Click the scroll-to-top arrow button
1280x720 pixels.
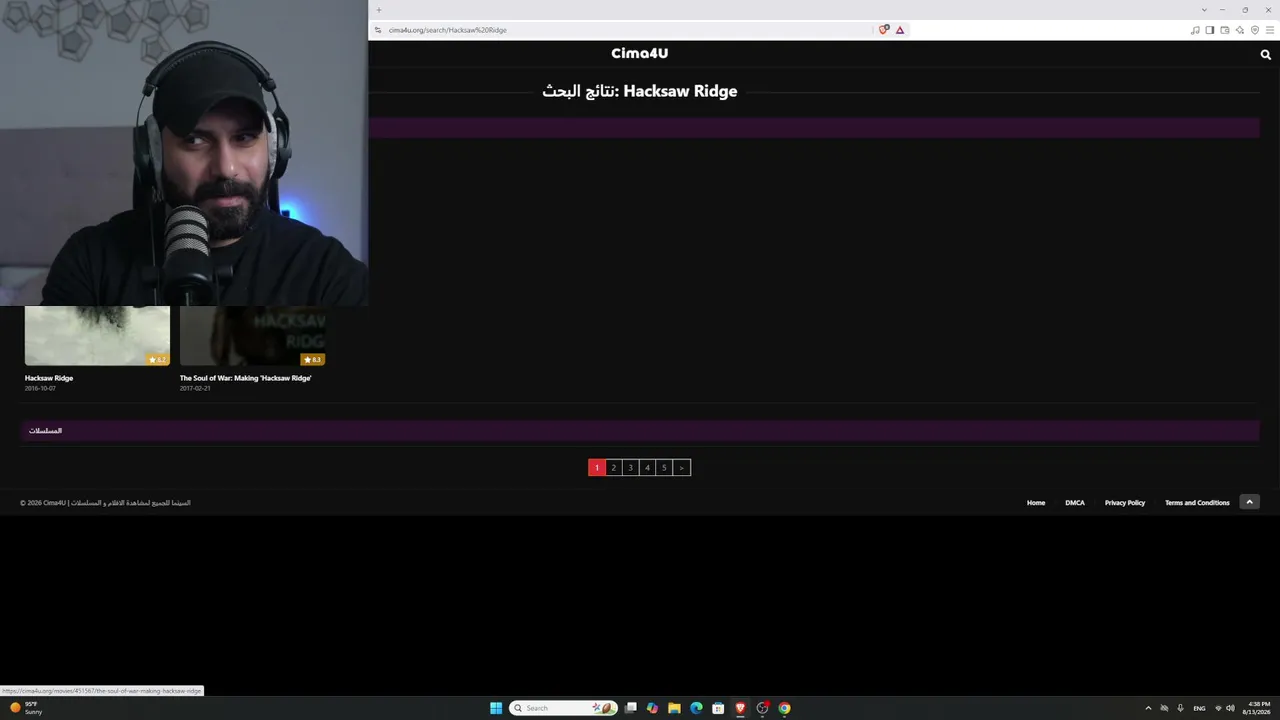[1249, 502]
